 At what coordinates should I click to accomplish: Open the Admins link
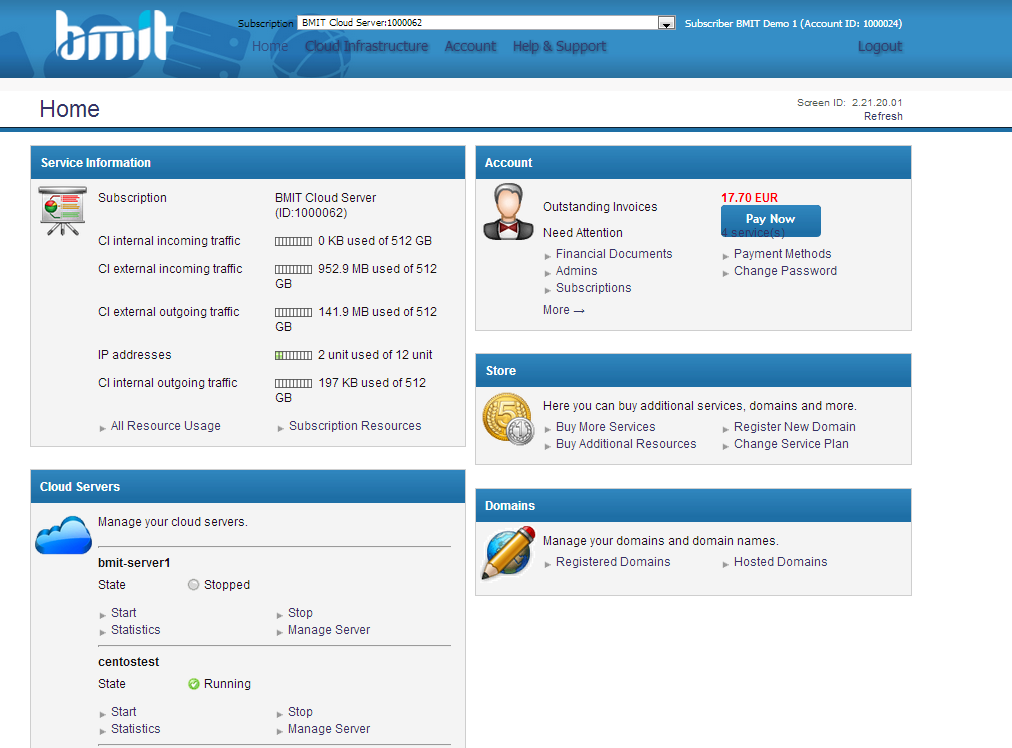pyautogui.click(x=576, y=271)
